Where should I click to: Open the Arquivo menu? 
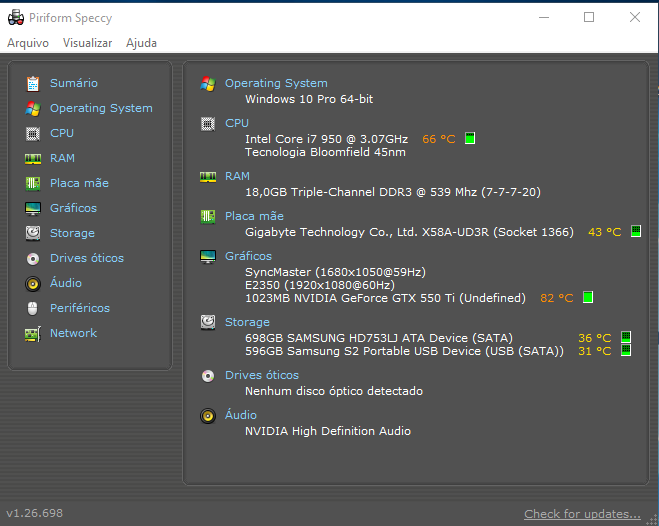28,43
